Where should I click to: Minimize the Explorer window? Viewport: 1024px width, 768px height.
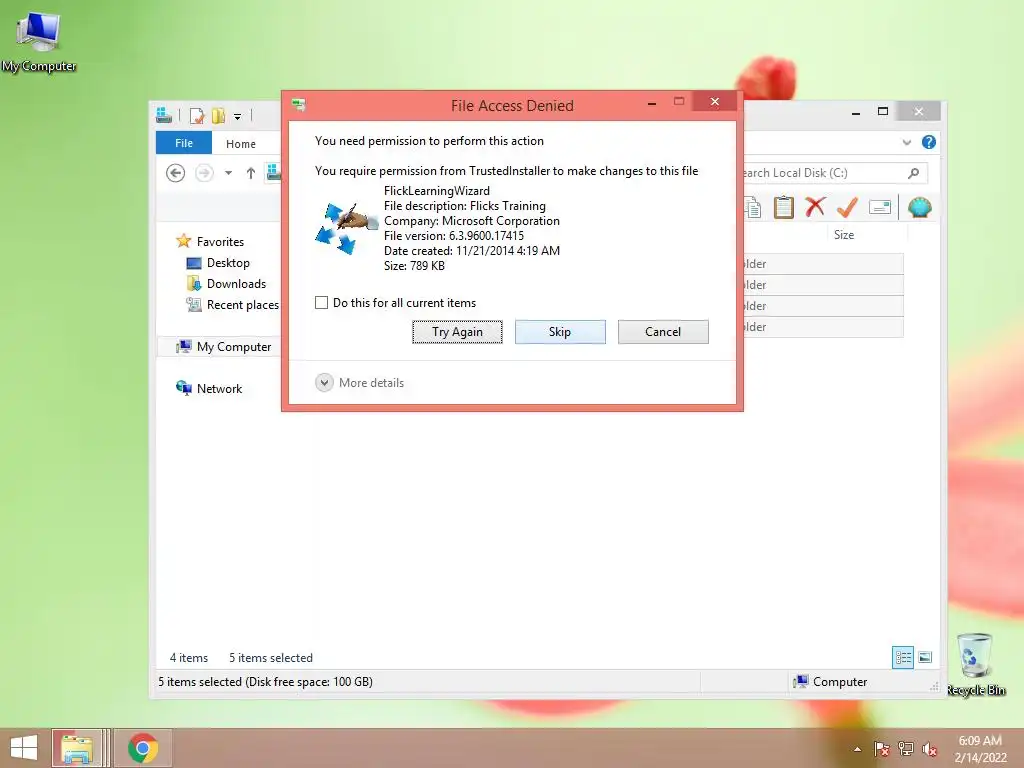856,112
